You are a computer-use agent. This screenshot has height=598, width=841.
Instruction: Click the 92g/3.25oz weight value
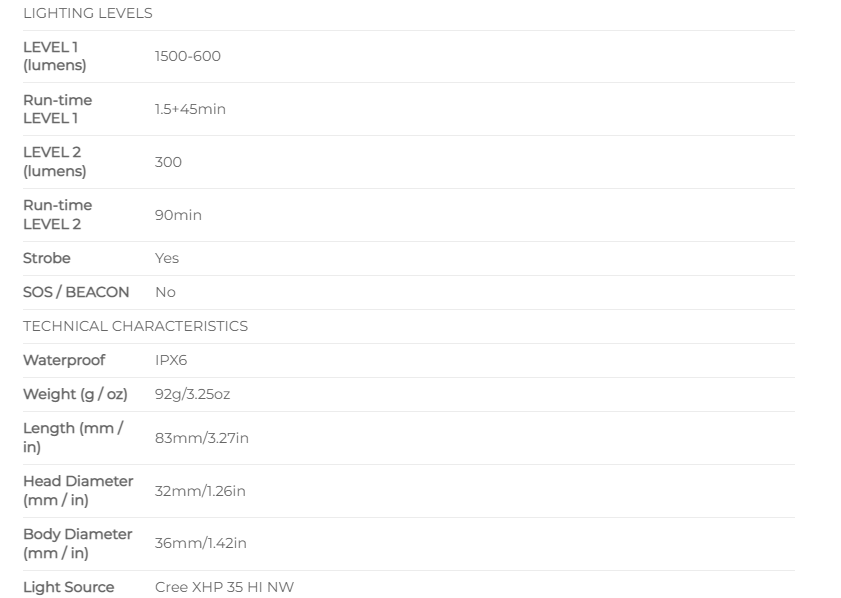click(193, 394)
